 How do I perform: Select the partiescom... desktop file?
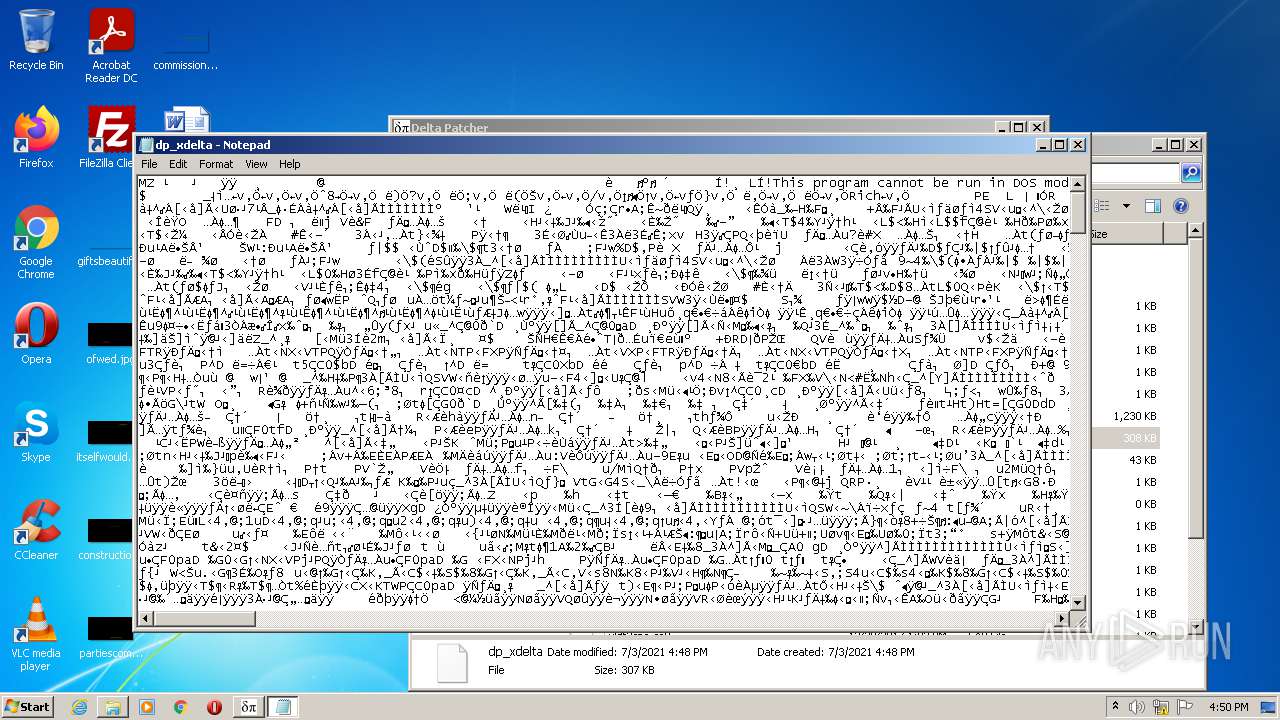pyautogui.click(x=110, y=636)
